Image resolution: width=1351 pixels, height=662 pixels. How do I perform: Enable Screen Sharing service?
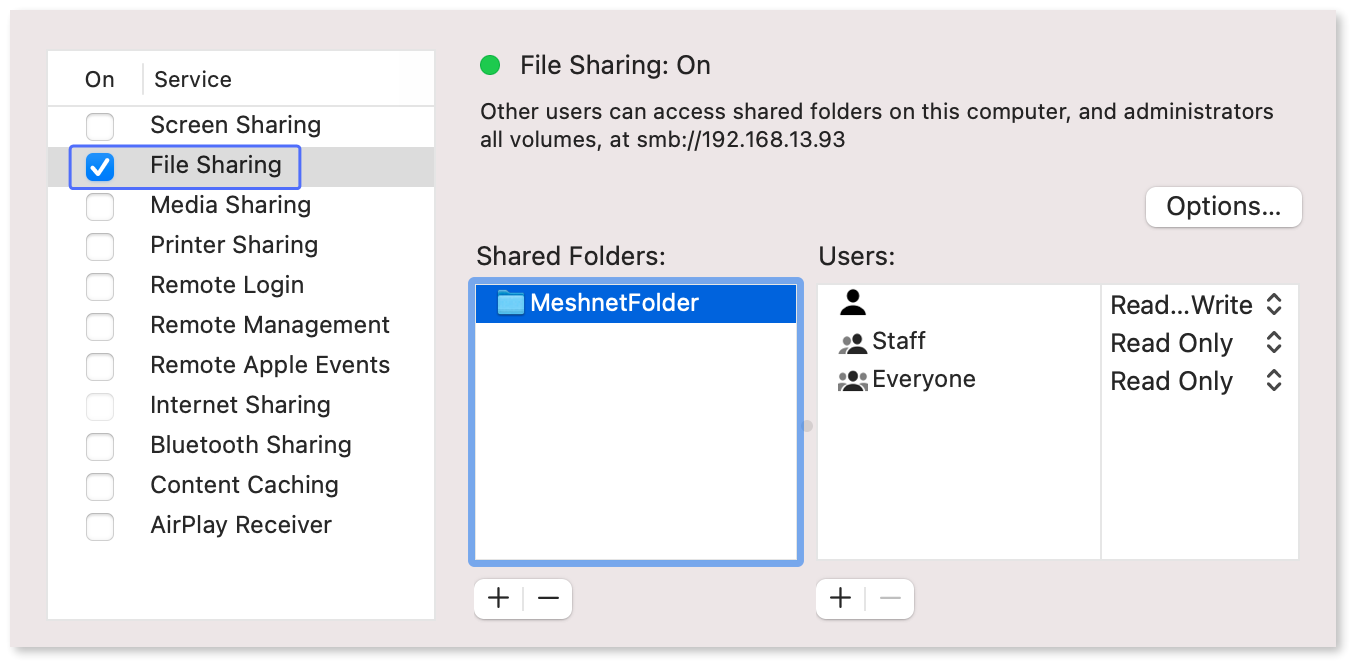pyautogui.click(x=100, y=125)
